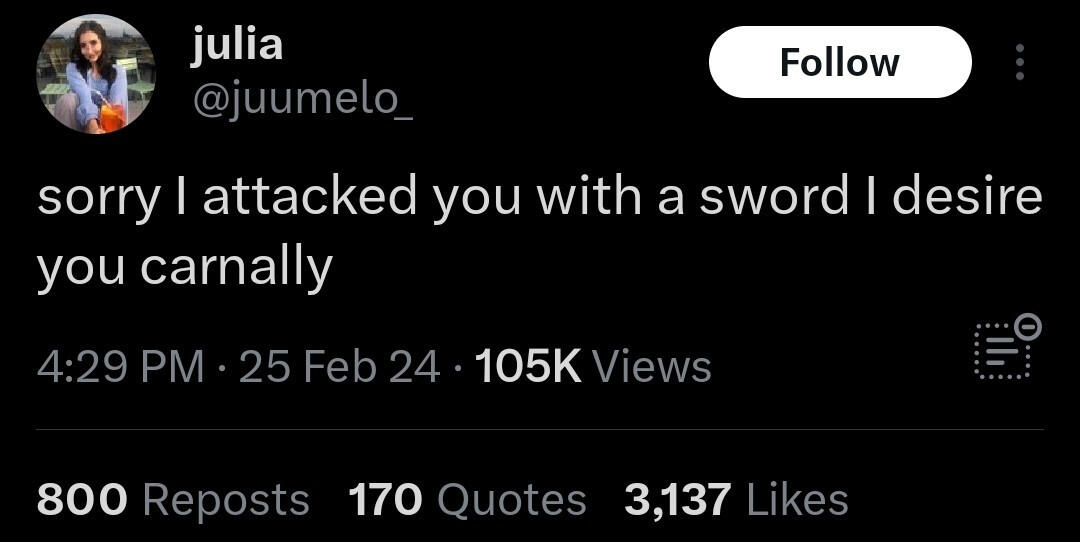See who liked via 3,137 count

677,499
